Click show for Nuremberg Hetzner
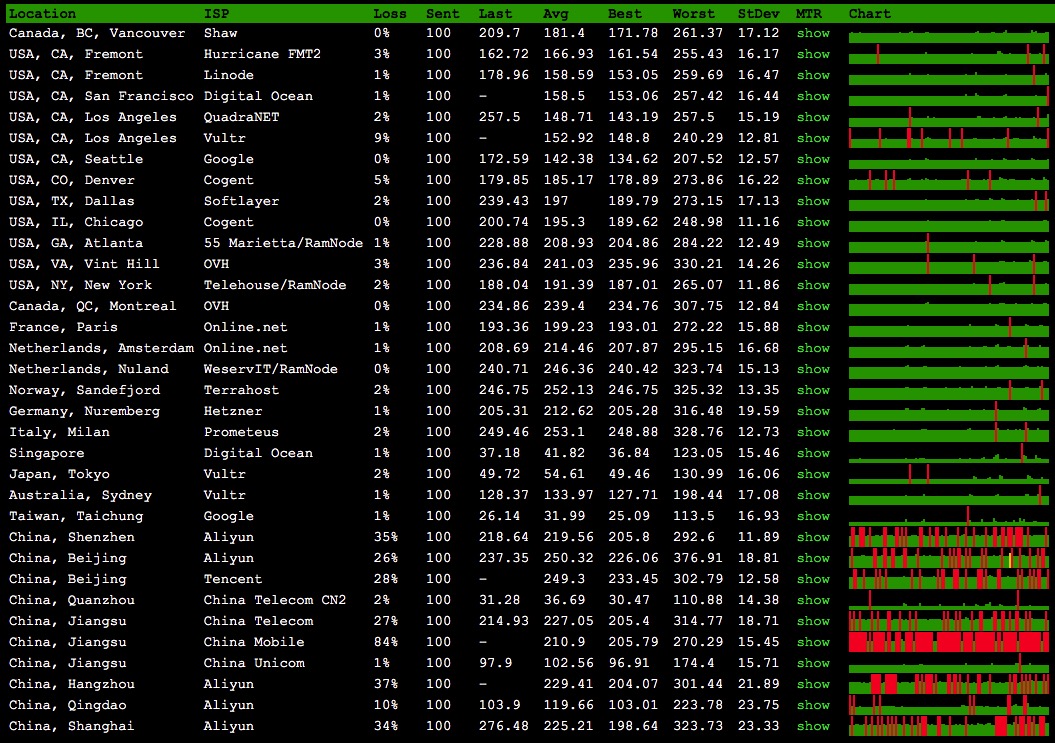1055x743 pixels. pos(813,411)
